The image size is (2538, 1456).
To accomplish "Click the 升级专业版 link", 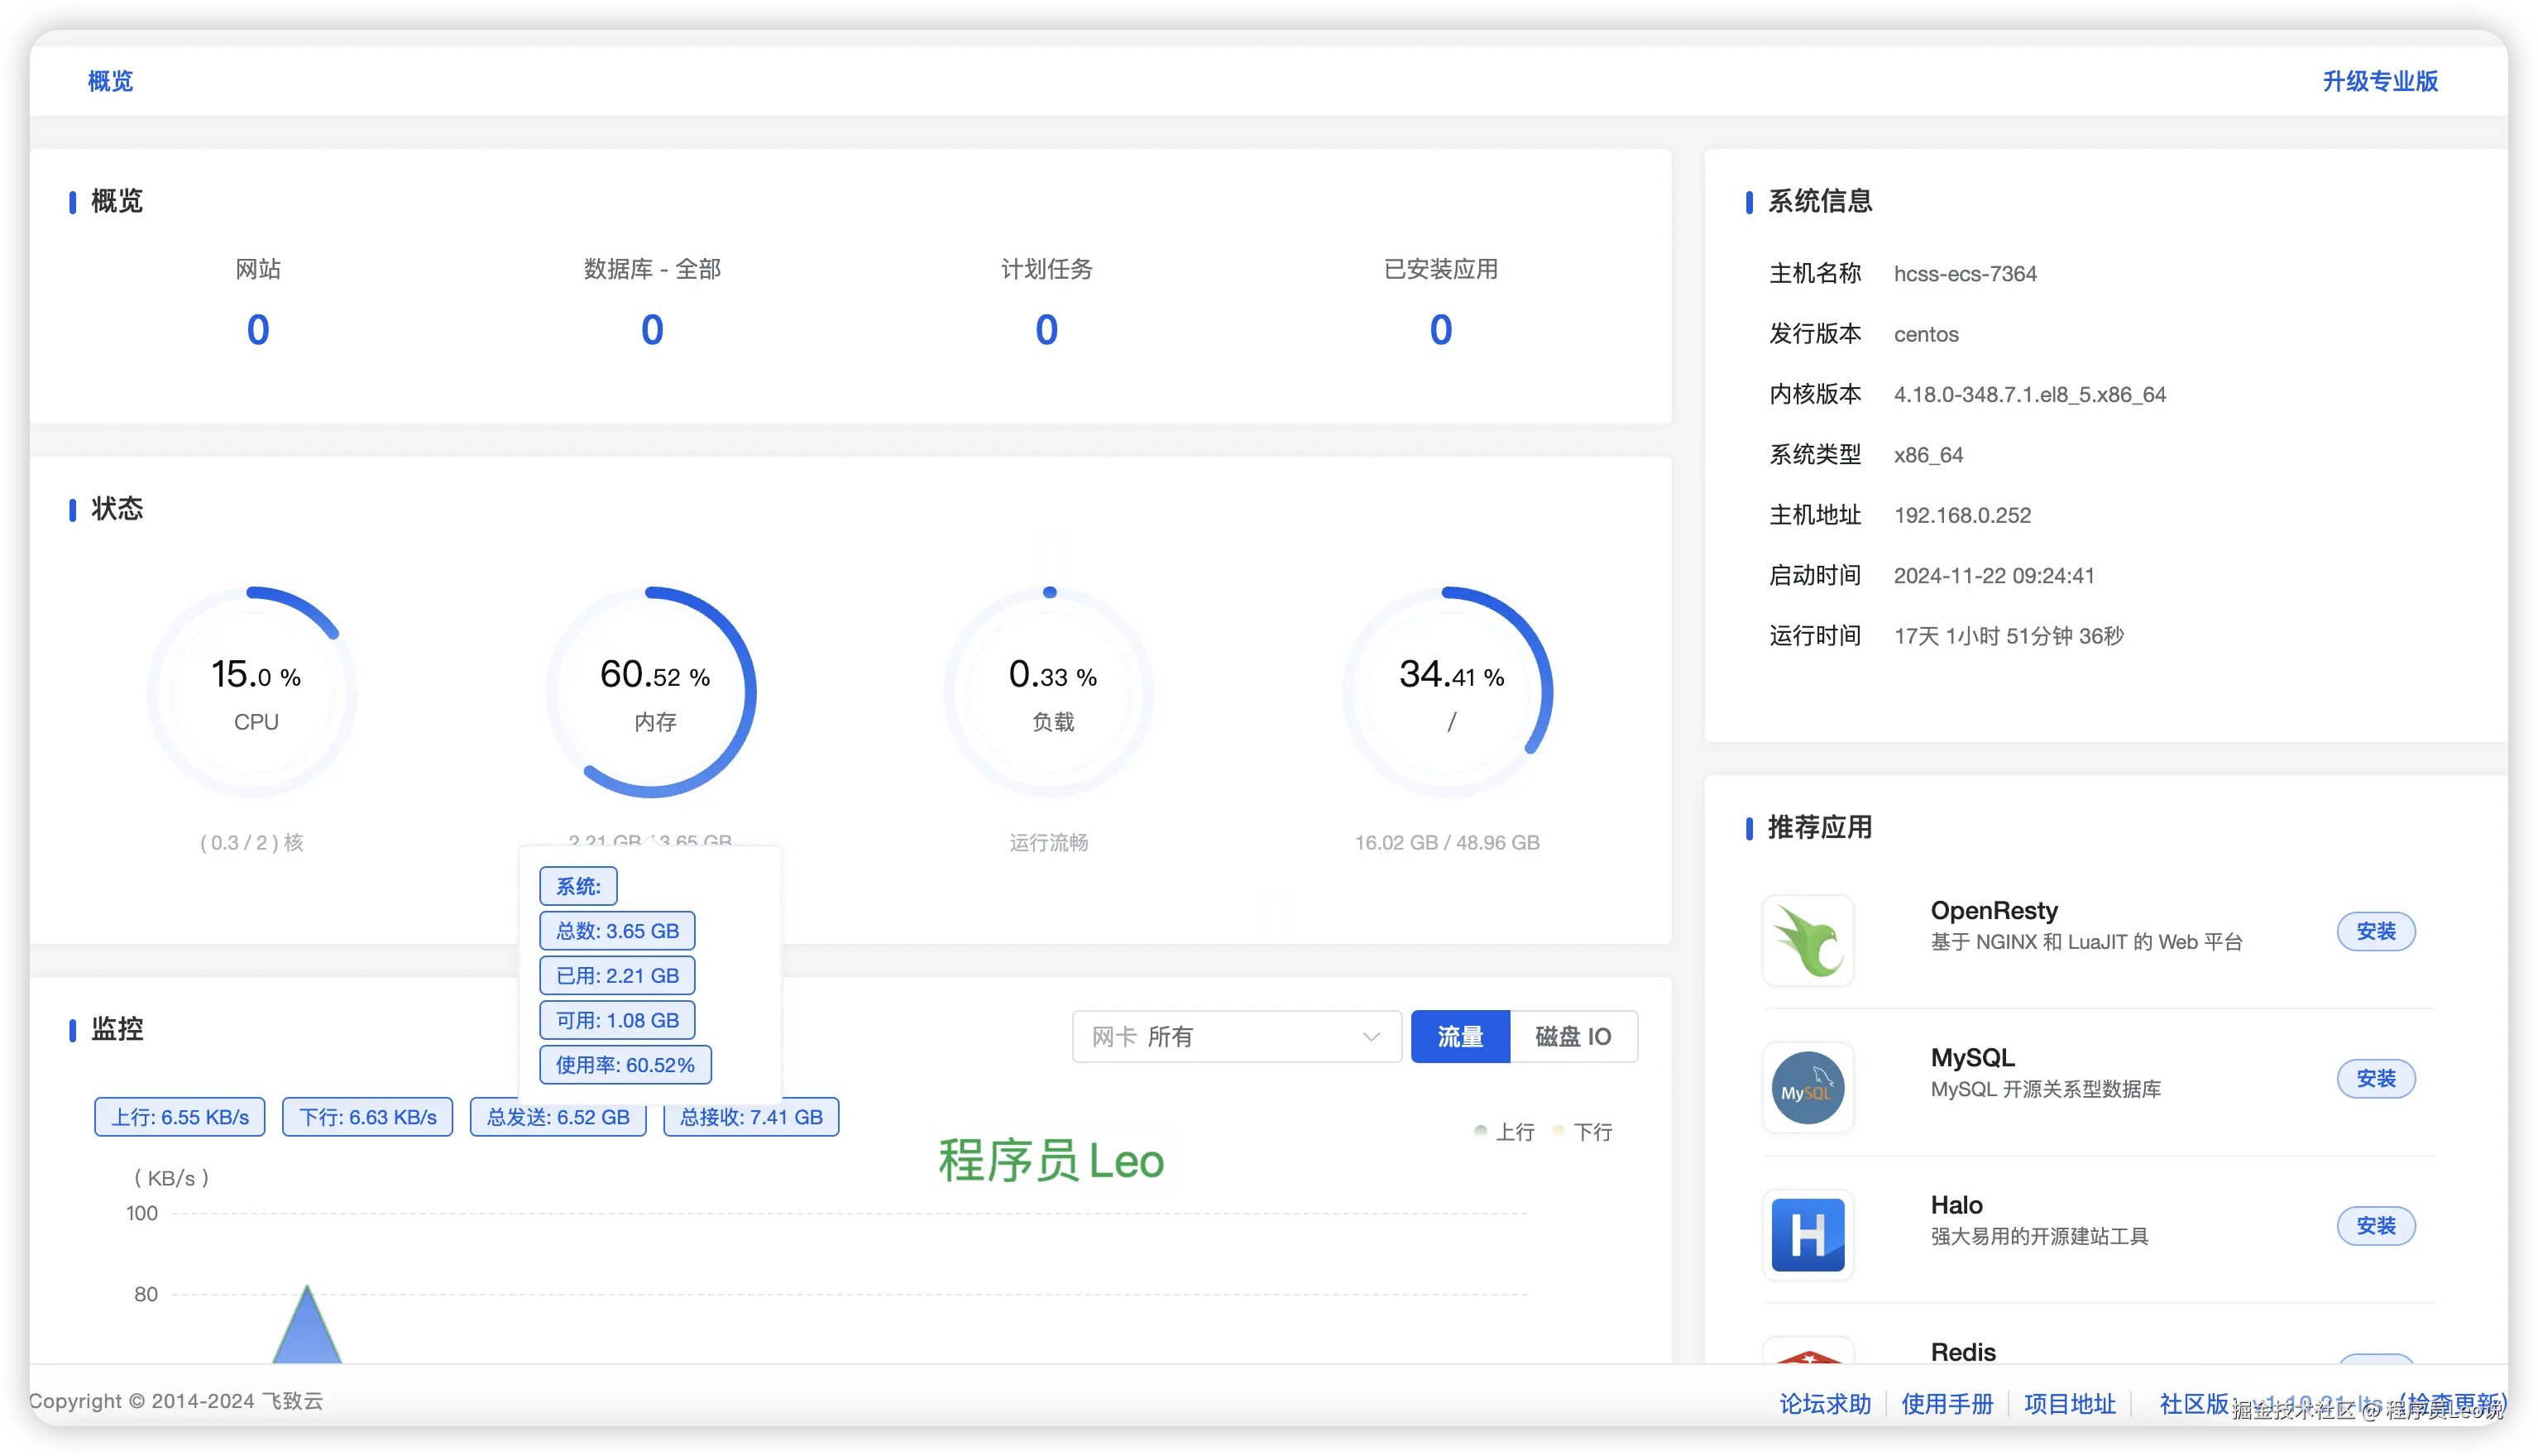I will pyautogui.click(x=2380, y=81).
